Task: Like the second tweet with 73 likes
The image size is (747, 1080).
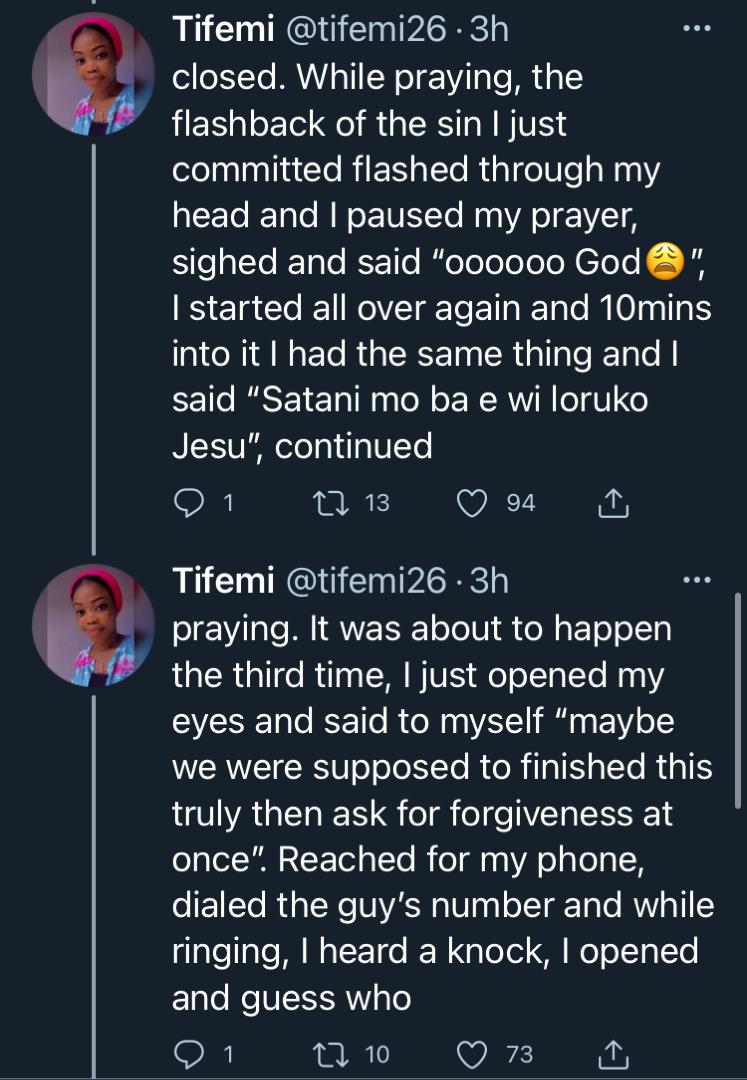Action: (x=472, y=1053)
